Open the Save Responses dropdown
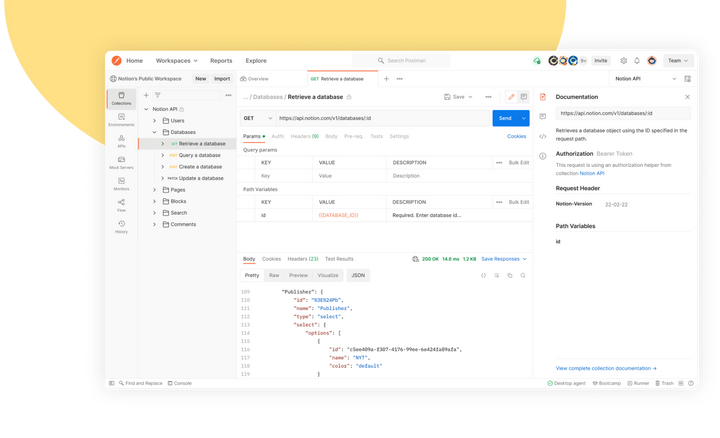 504,259
